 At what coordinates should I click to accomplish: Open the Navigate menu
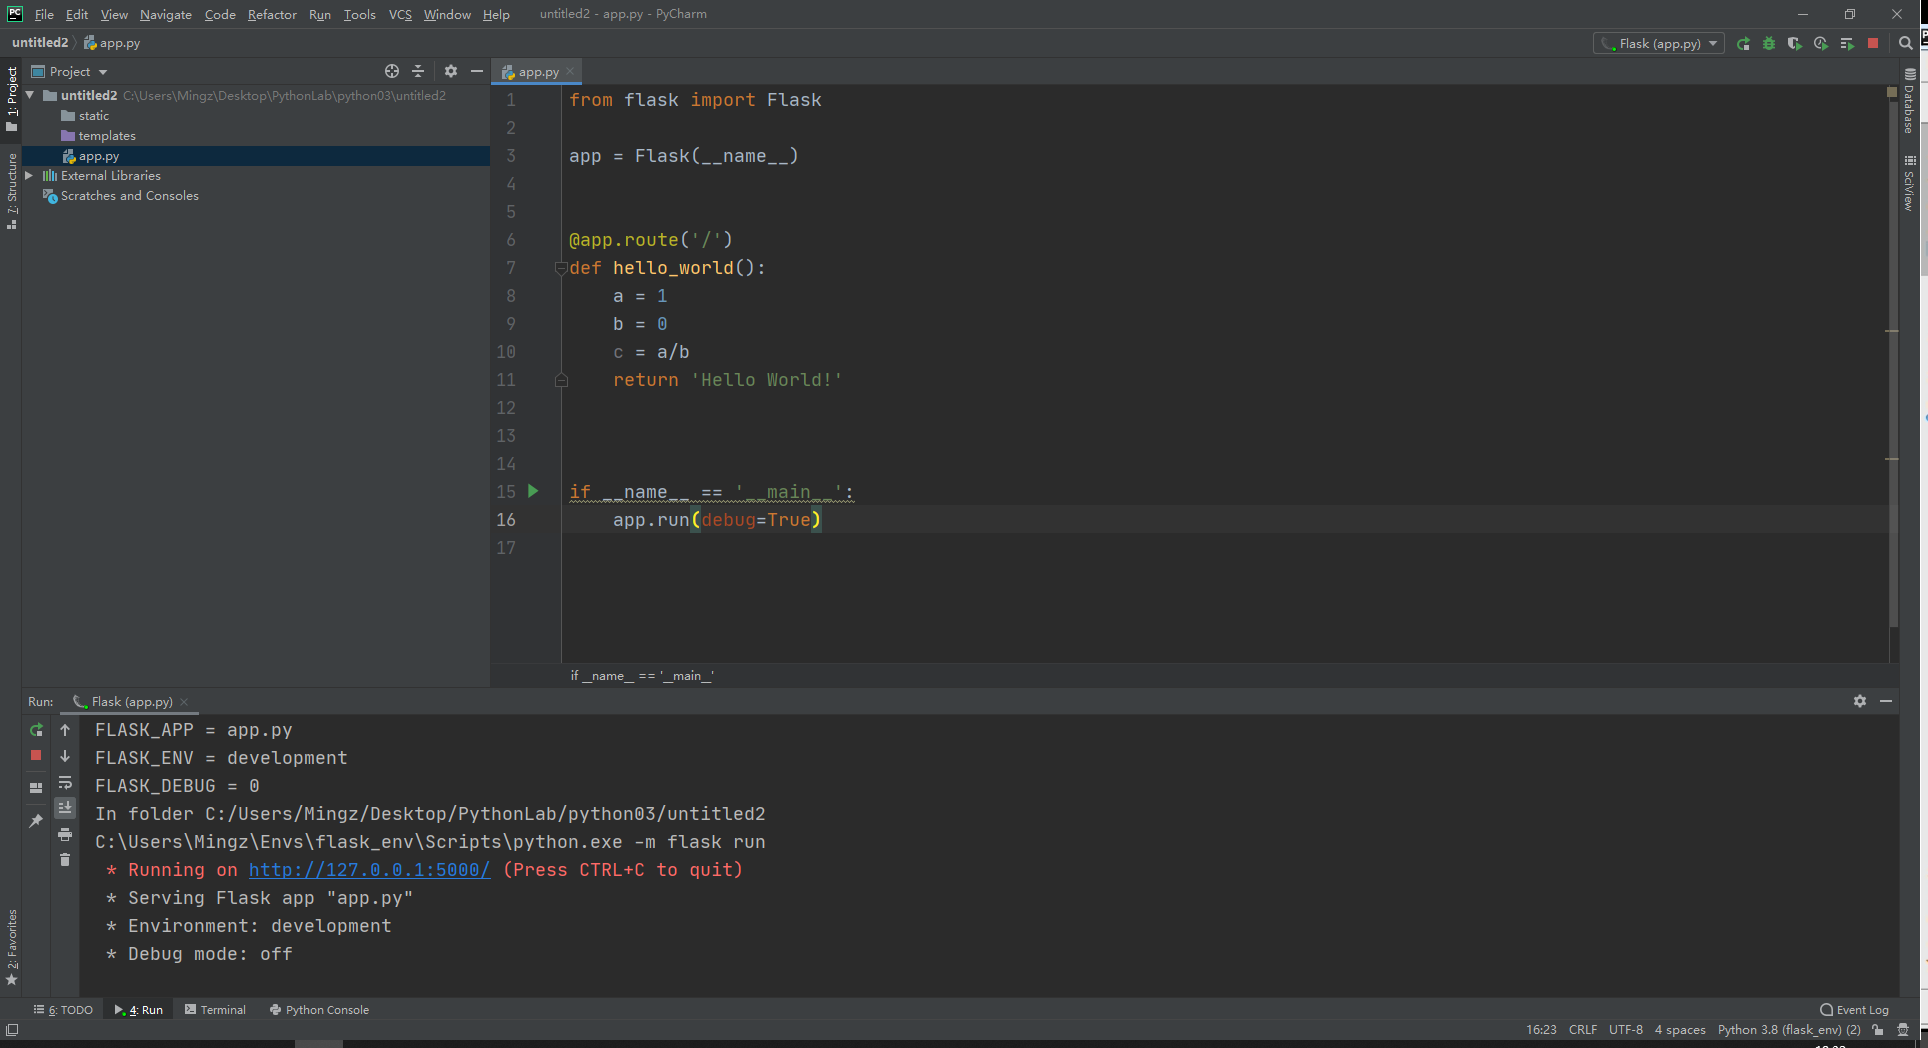point(166,14)
